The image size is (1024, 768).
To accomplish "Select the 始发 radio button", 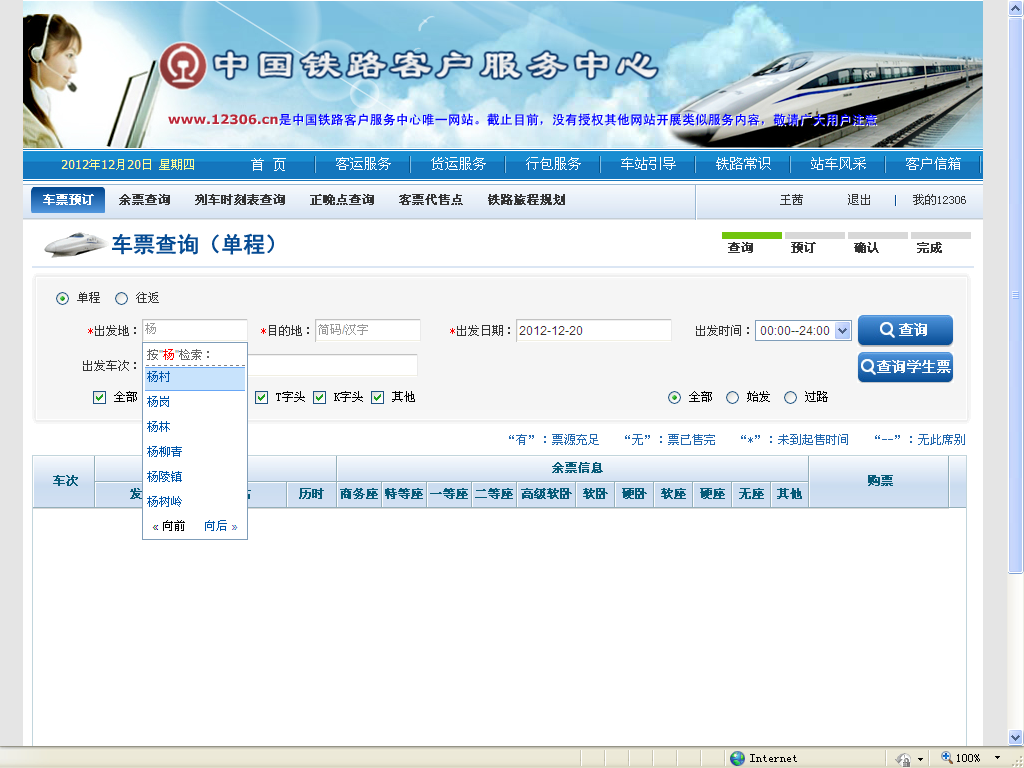I will pos(733,397).
